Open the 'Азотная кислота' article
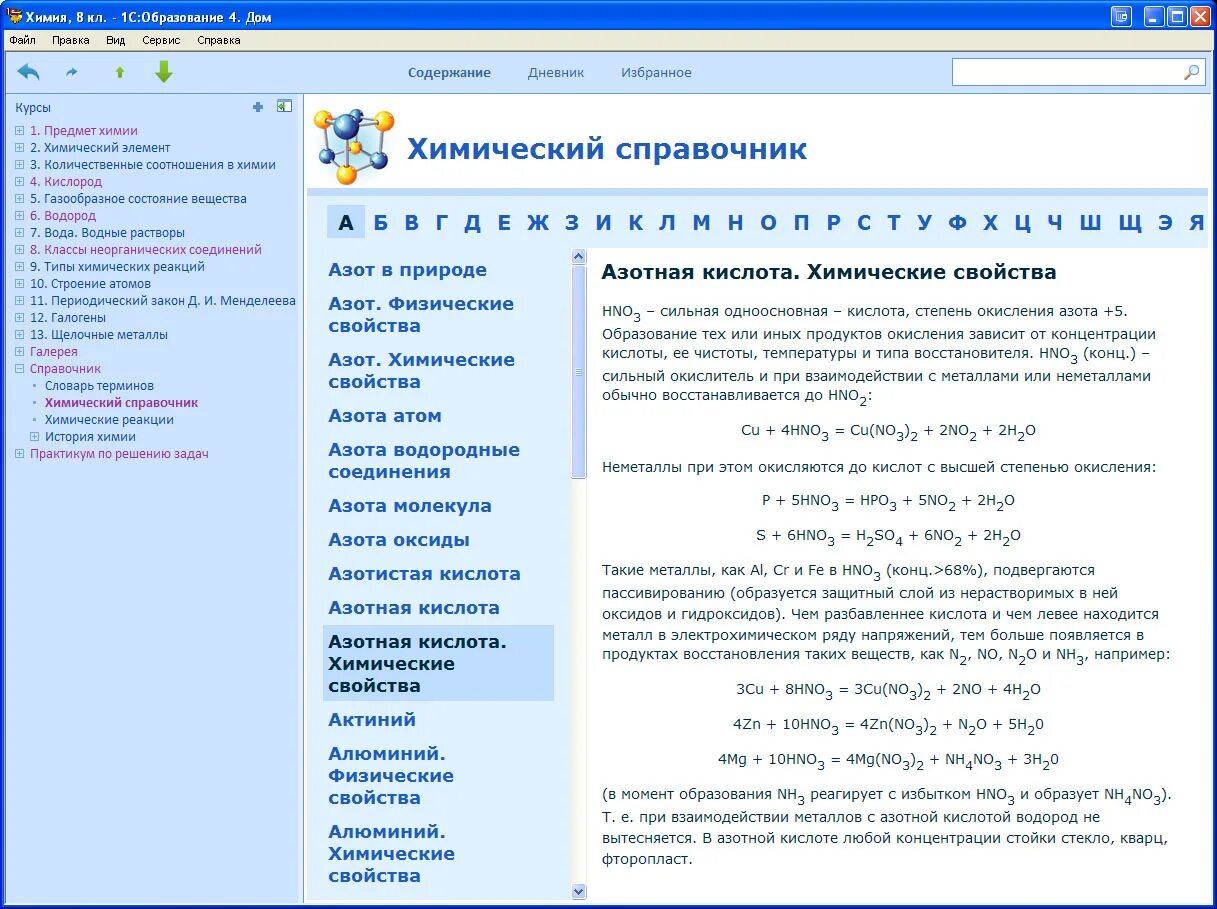Viewport: 1217px width, 909px height. [x=414, y=608]
